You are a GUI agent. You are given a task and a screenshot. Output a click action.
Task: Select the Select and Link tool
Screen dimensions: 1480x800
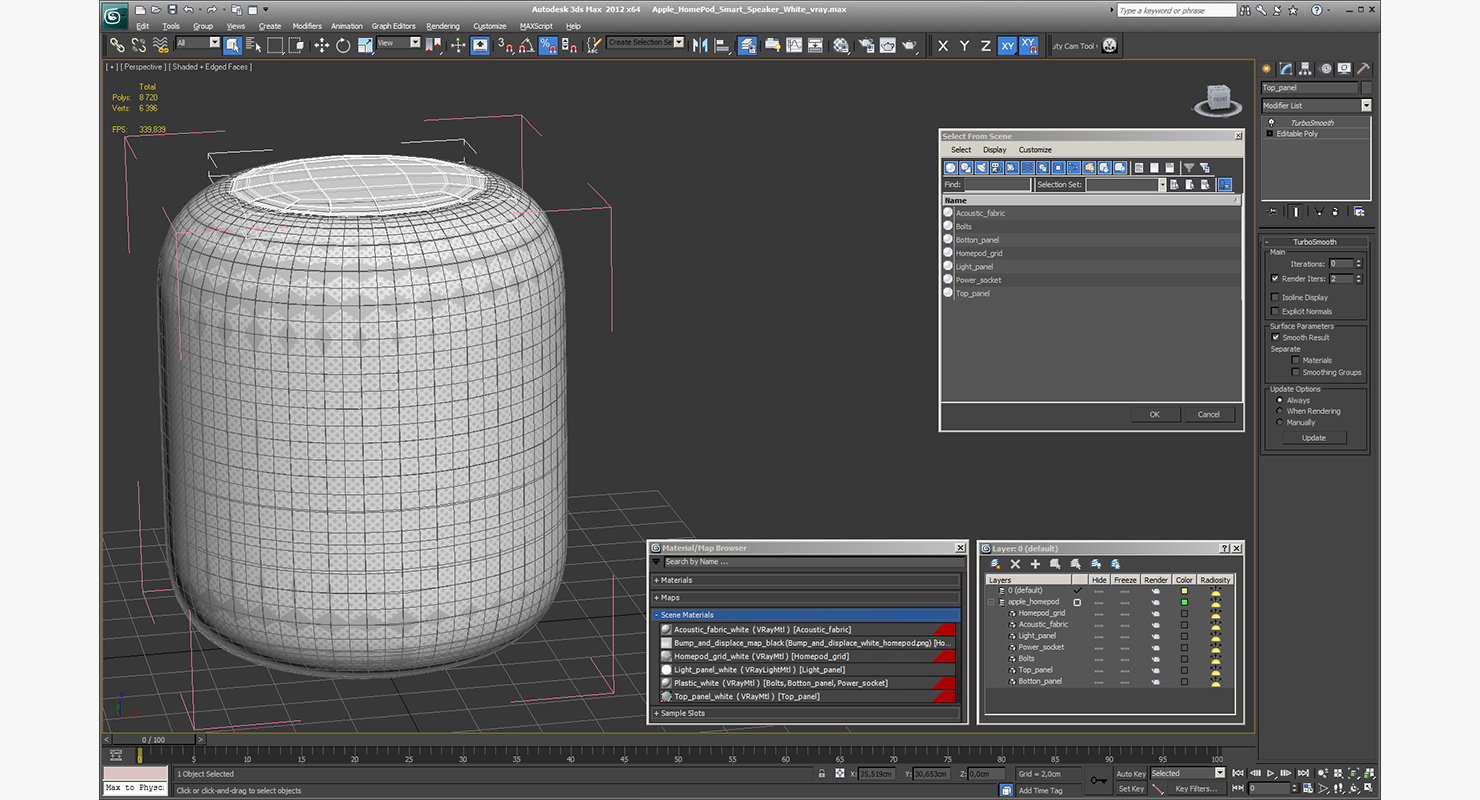[117, 45]
